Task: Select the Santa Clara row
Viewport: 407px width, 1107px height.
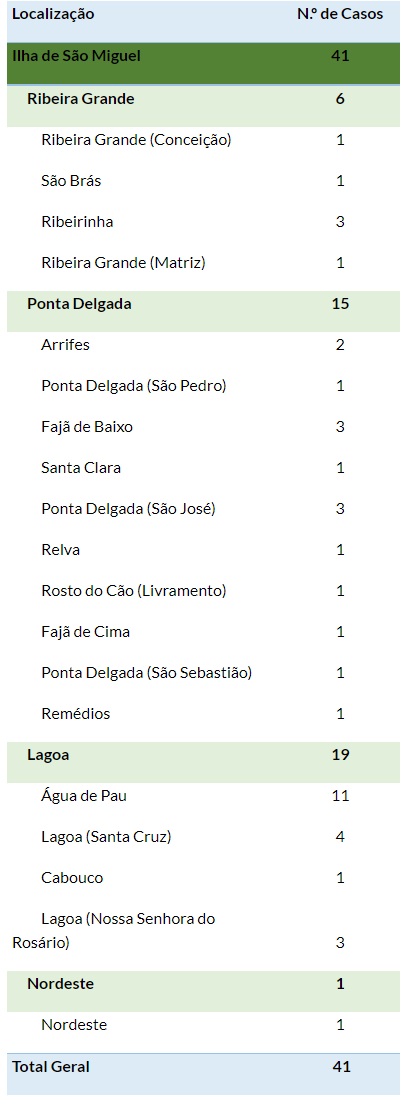Action: coord(204,467)
